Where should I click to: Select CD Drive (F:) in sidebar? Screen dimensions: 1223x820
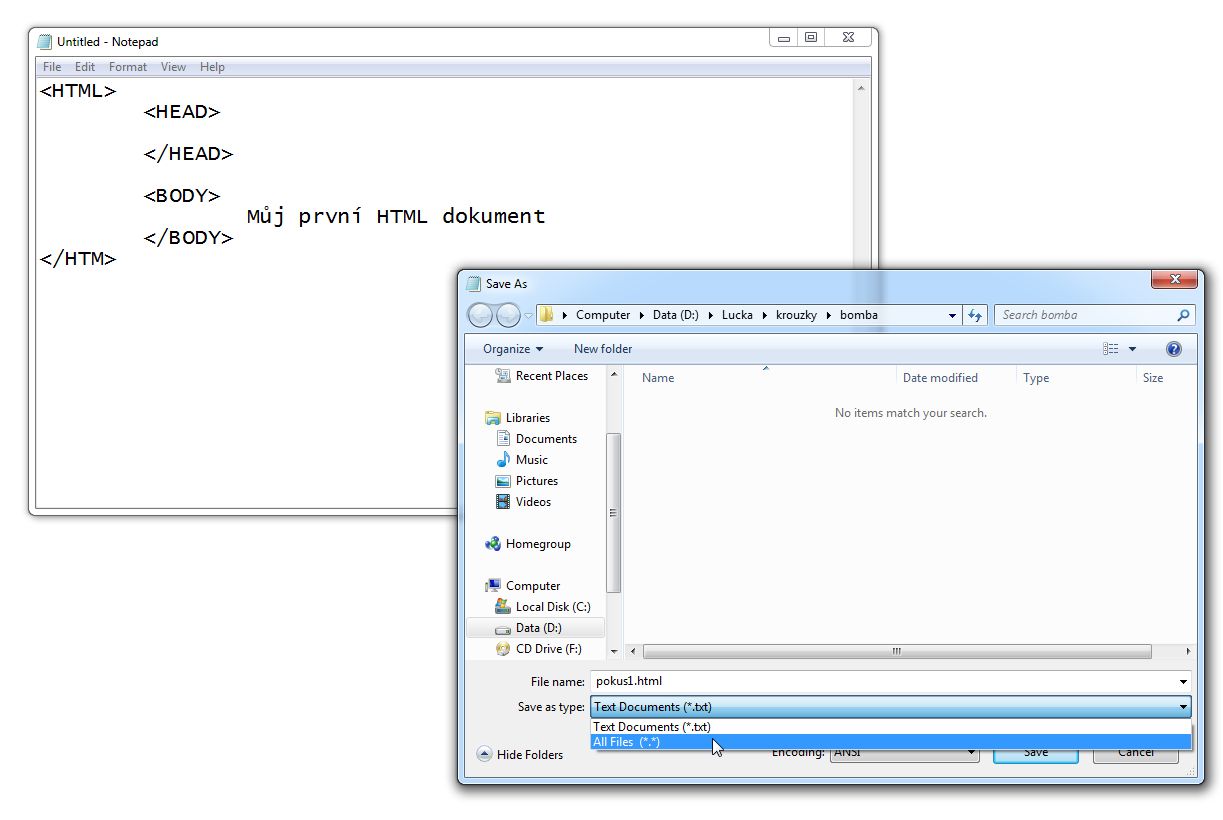point(548,649)
